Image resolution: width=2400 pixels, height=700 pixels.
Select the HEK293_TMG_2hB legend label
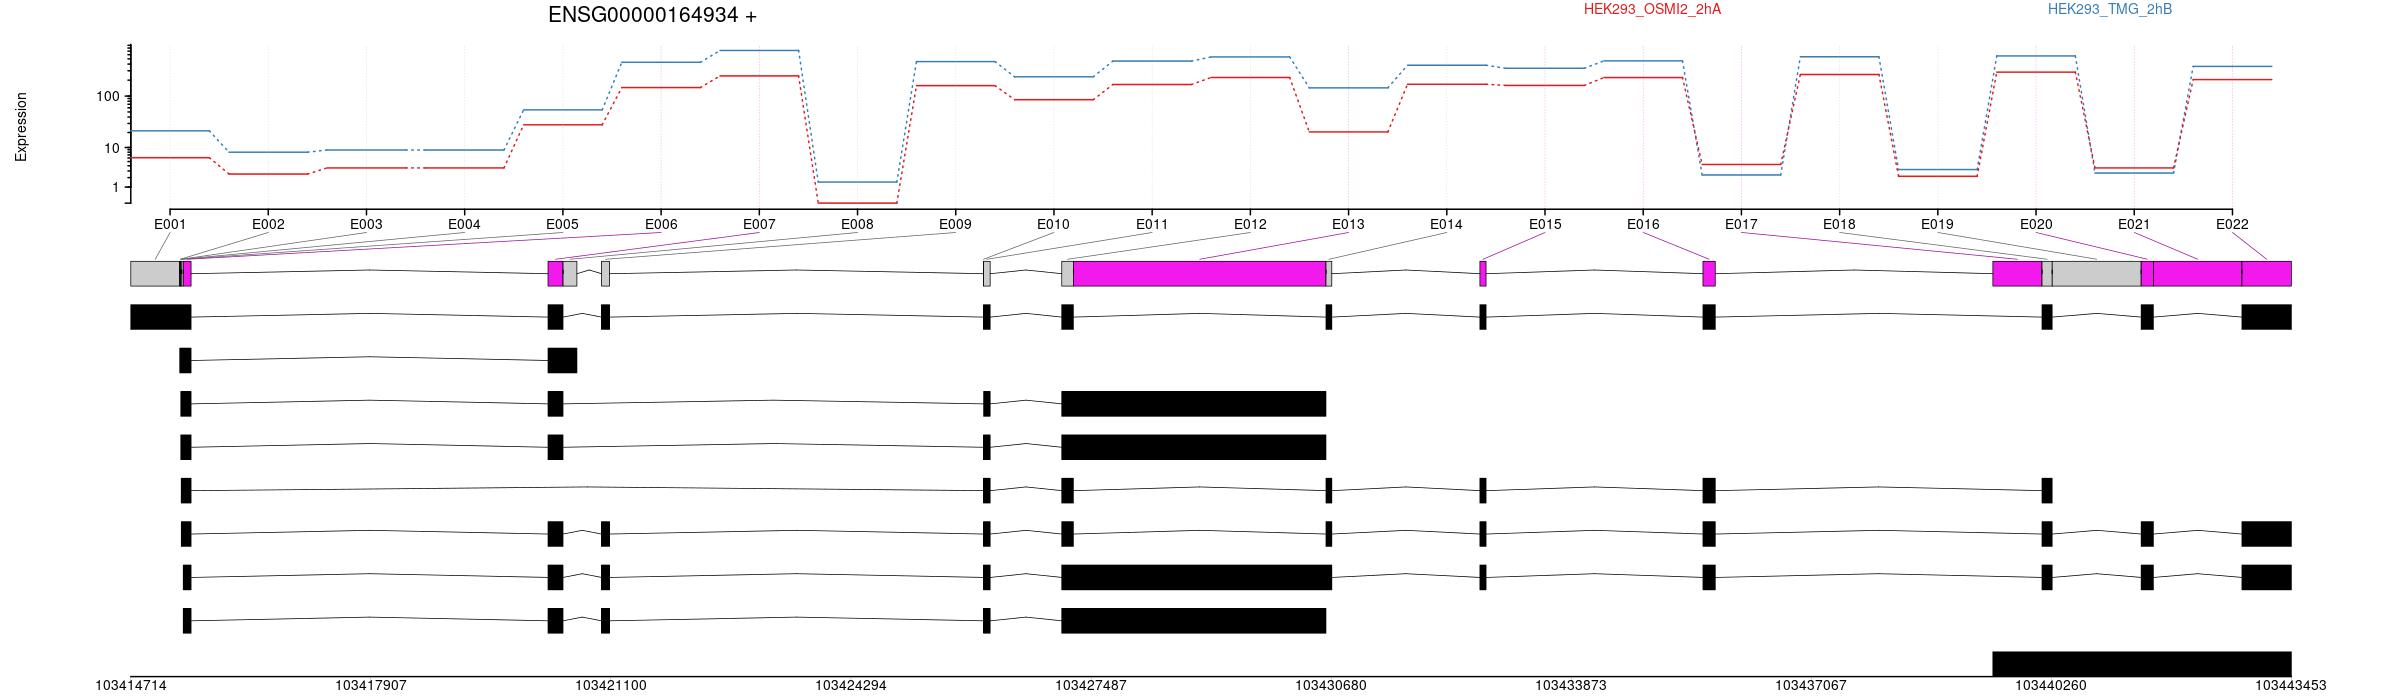click(2109, 9)
